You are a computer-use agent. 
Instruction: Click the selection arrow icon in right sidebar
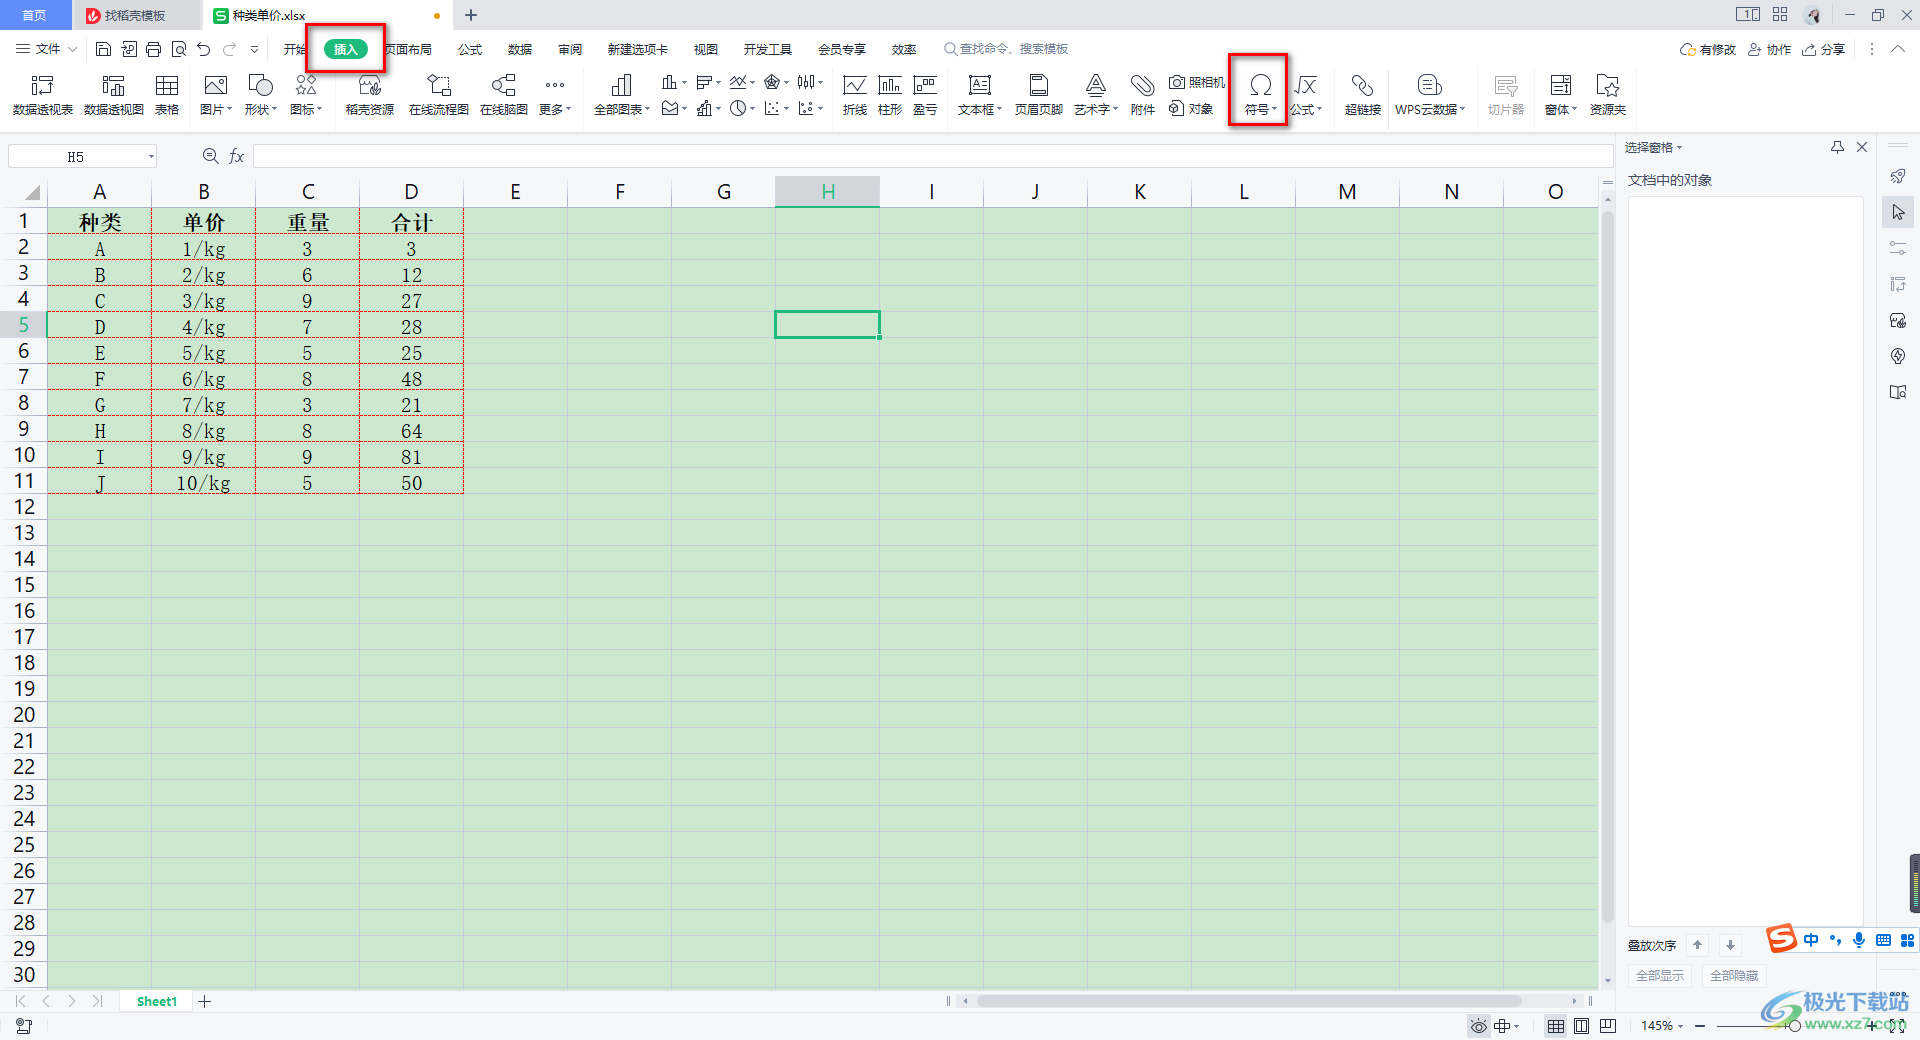pyautogui.click(x=1898, y=212)
